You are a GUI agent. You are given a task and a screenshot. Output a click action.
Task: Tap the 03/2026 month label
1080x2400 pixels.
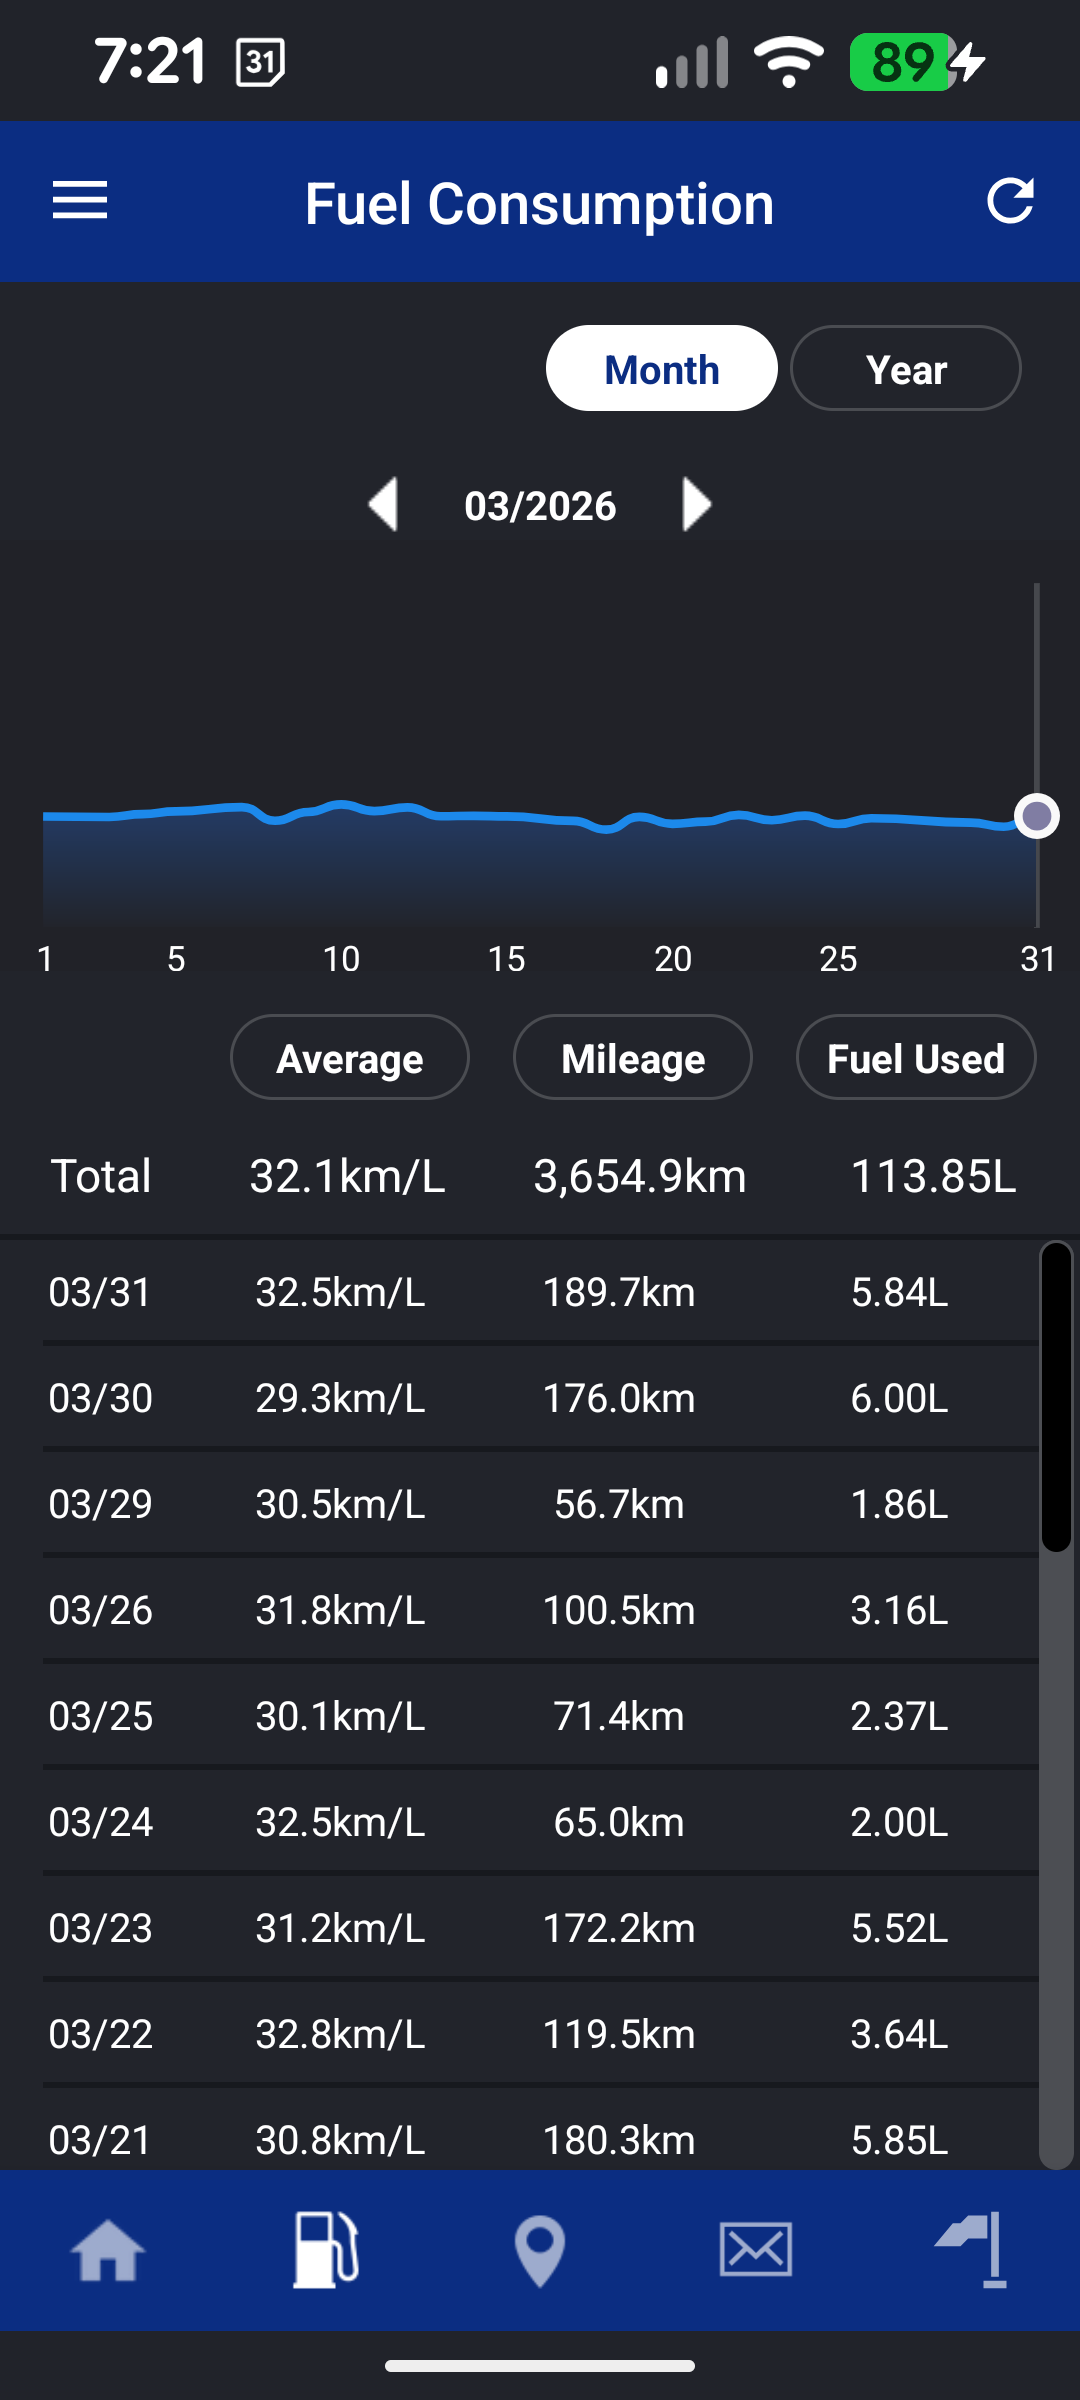540,505
